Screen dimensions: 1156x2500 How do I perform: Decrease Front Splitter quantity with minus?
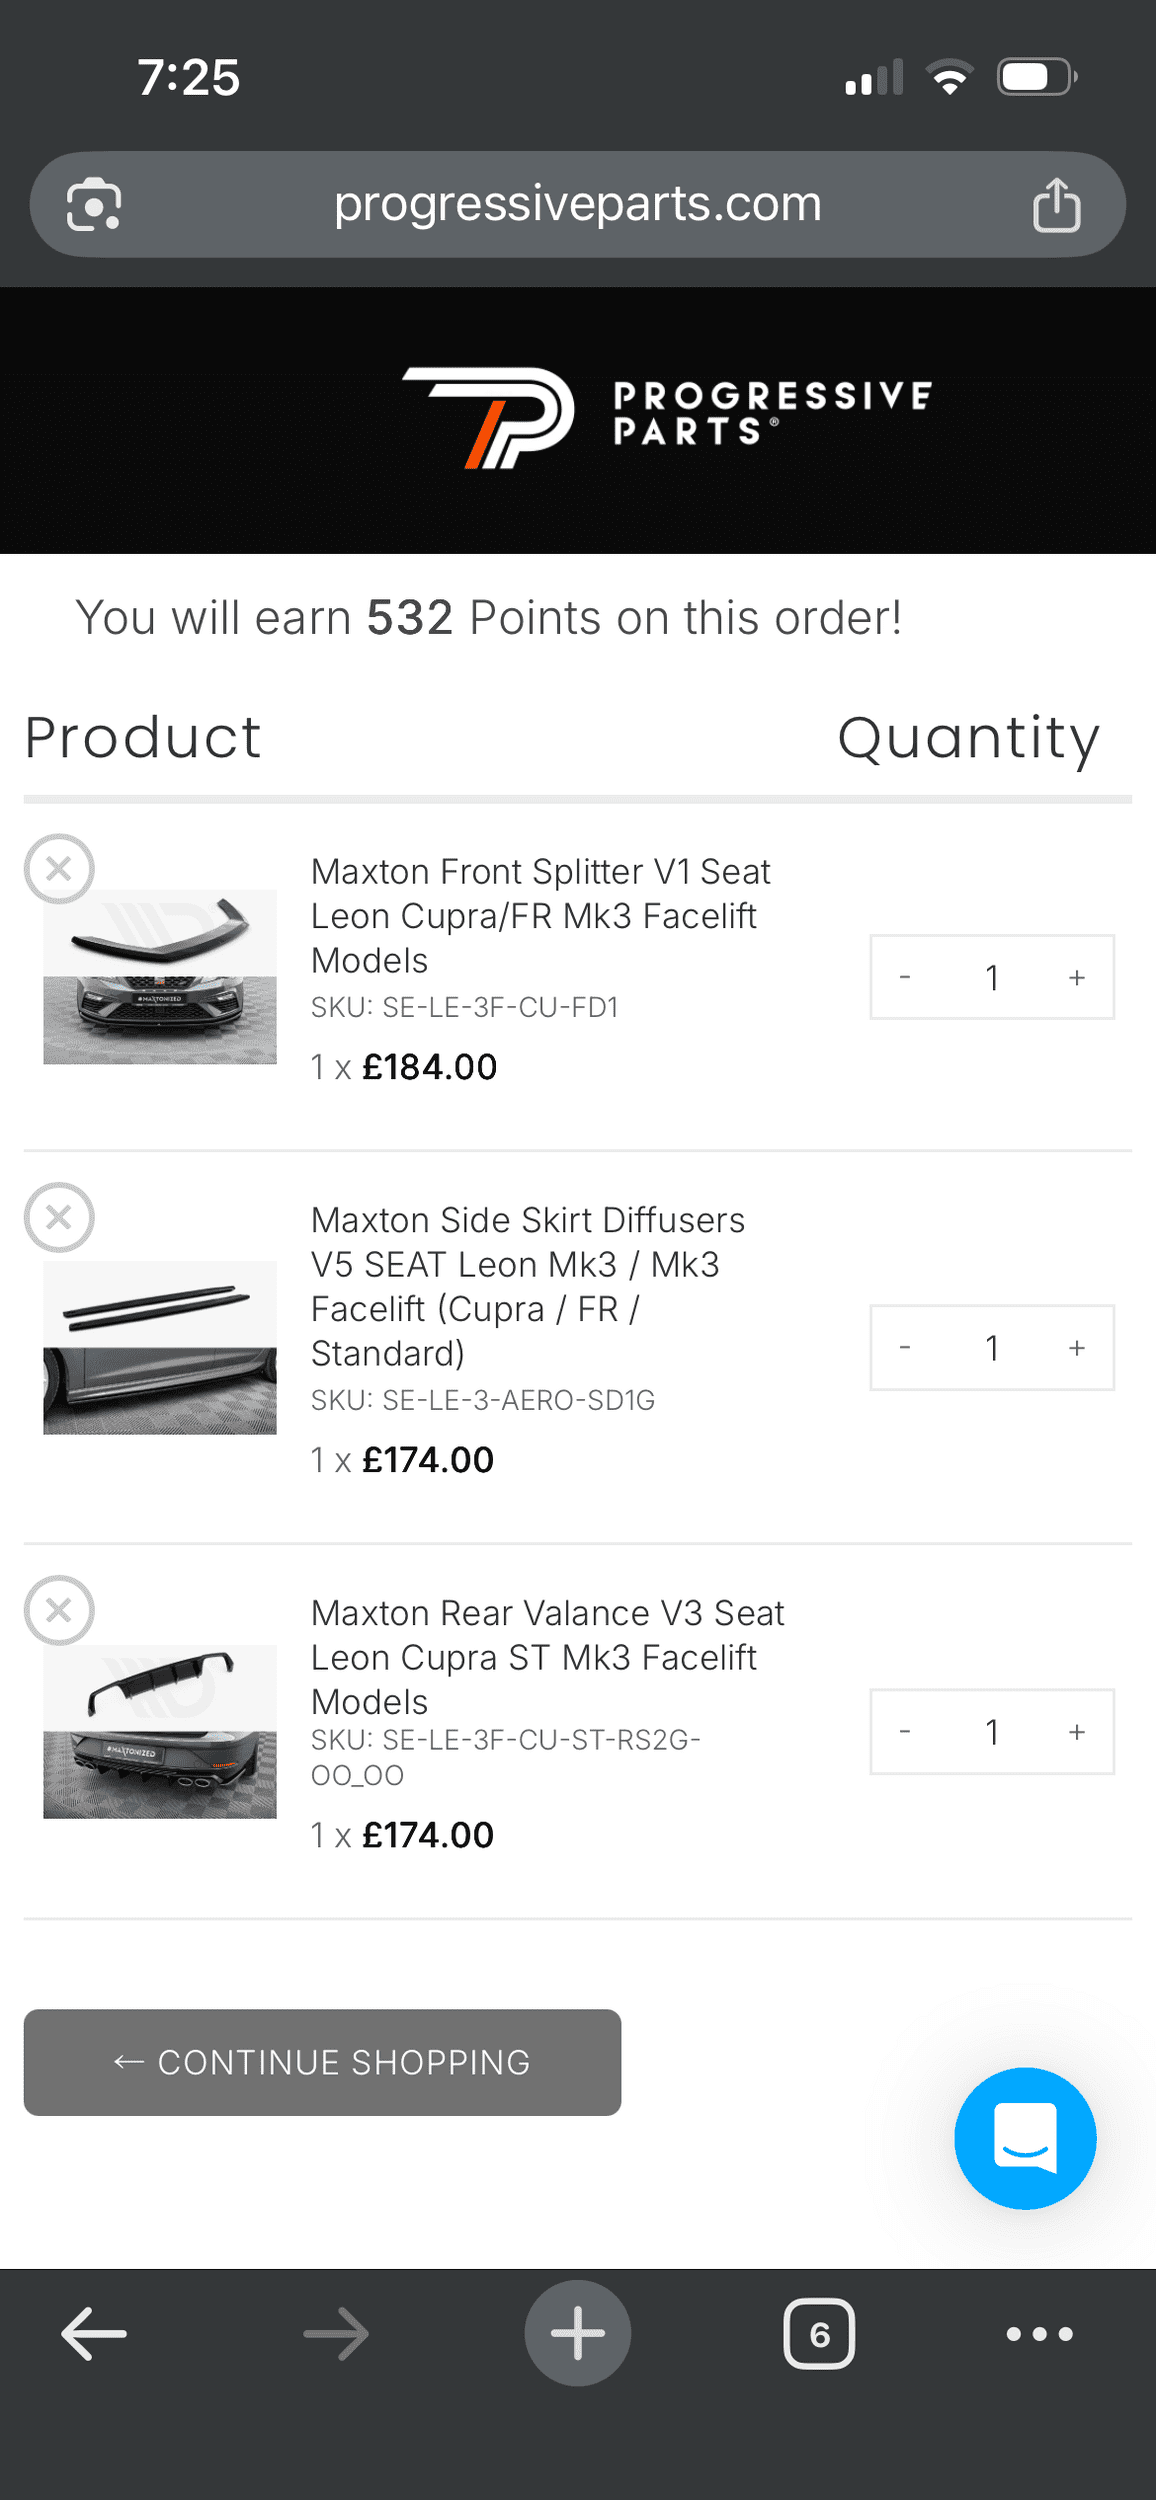[x=905, y=977]
